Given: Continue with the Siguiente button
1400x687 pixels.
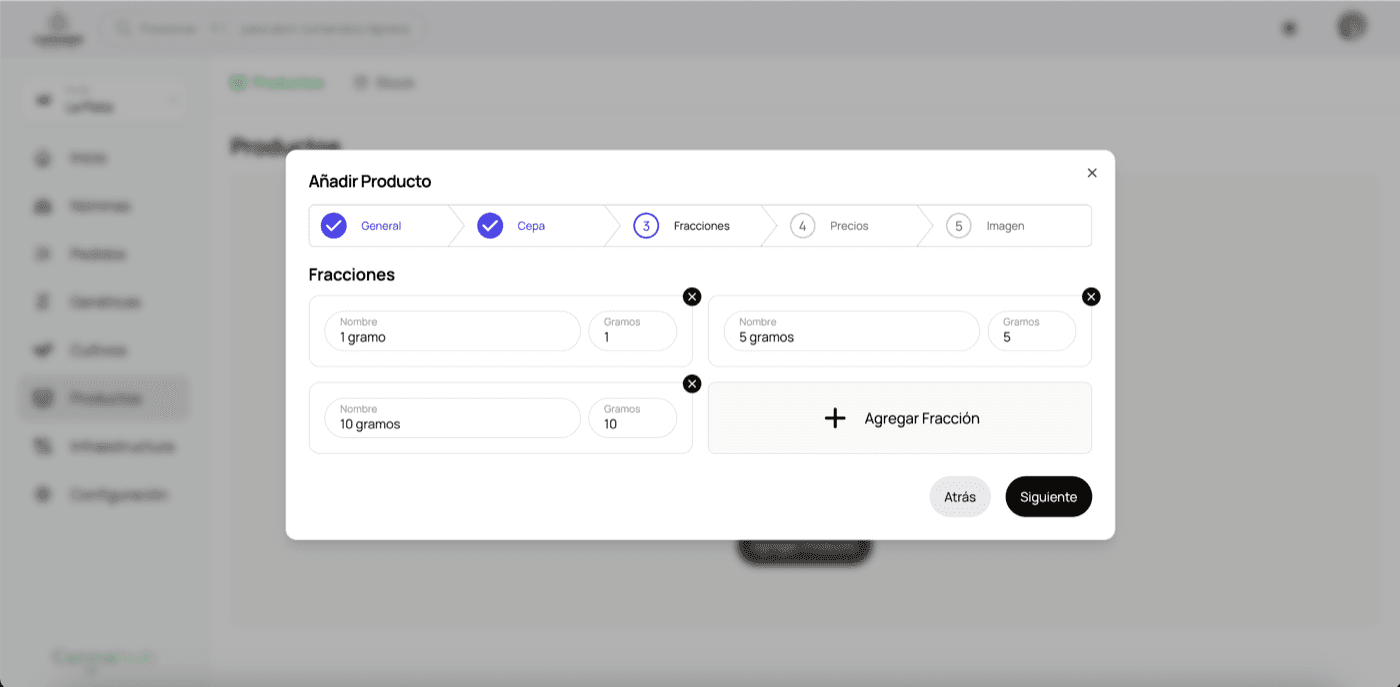Looking at the screenshot, I should coord(1048,497).
